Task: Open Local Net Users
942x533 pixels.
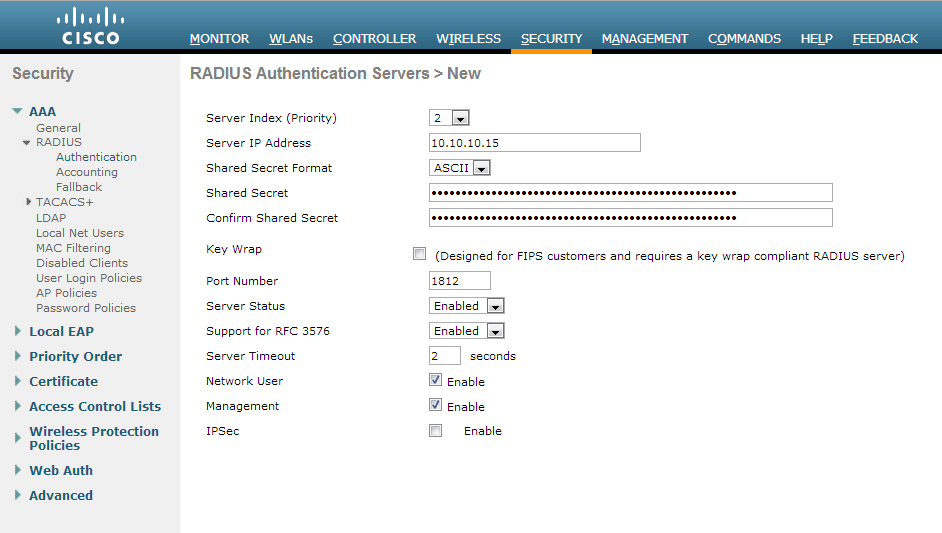Action: pyautogui.click(x=80, y=233)
